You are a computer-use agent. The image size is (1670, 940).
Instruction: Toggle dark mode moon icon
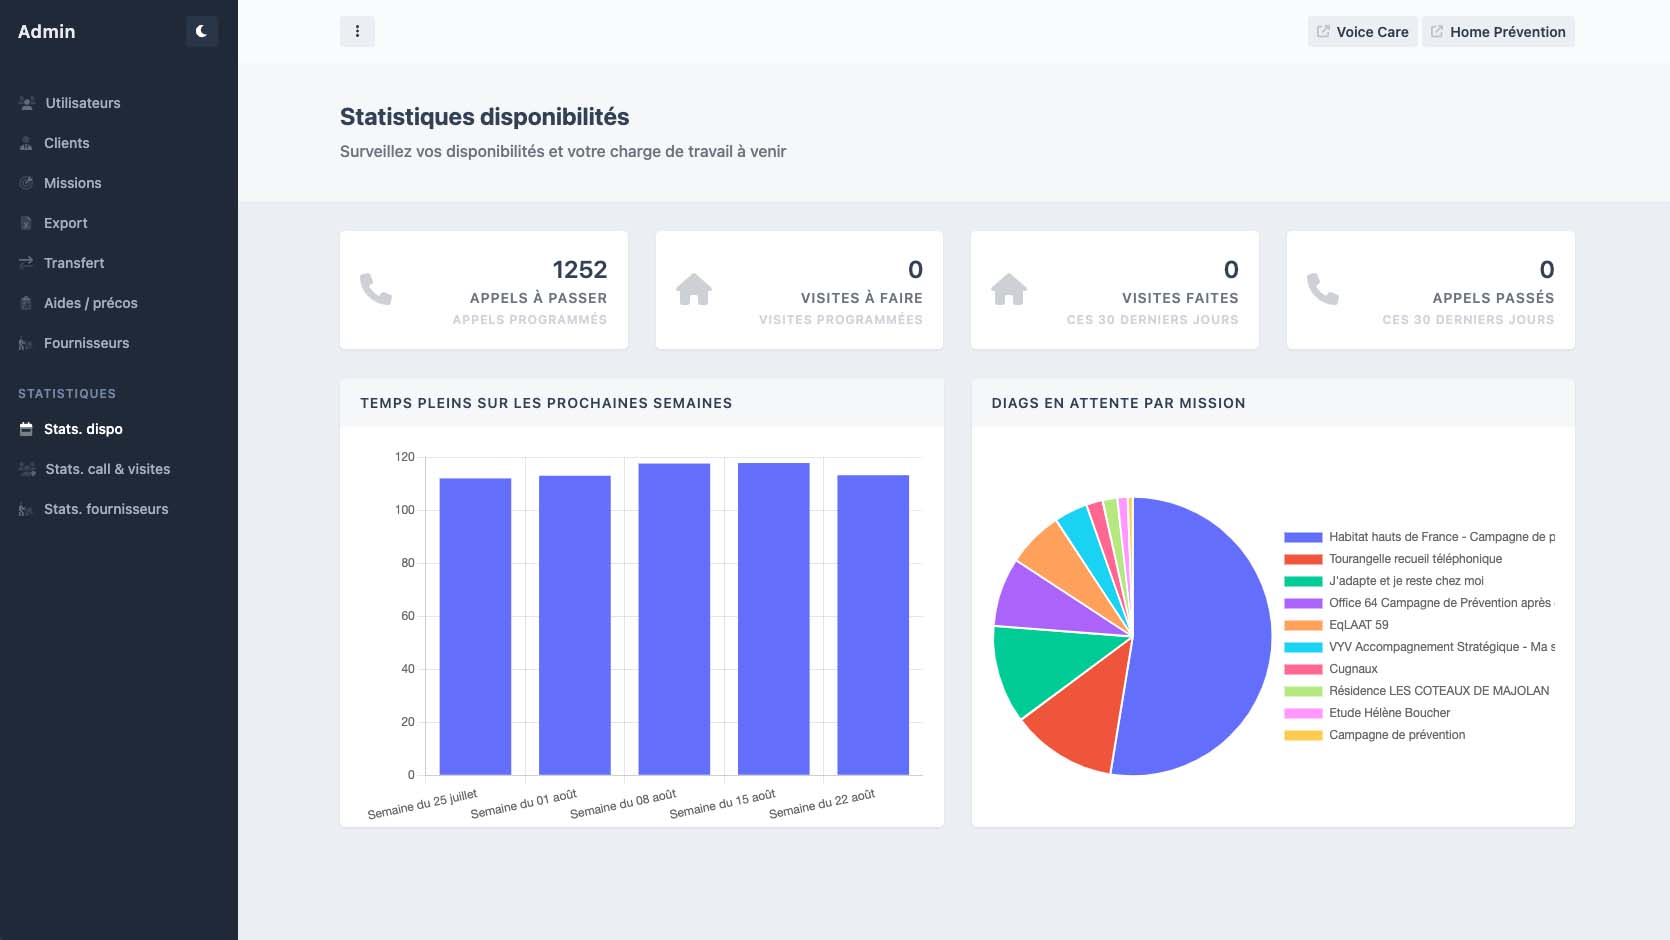point(201,31)
